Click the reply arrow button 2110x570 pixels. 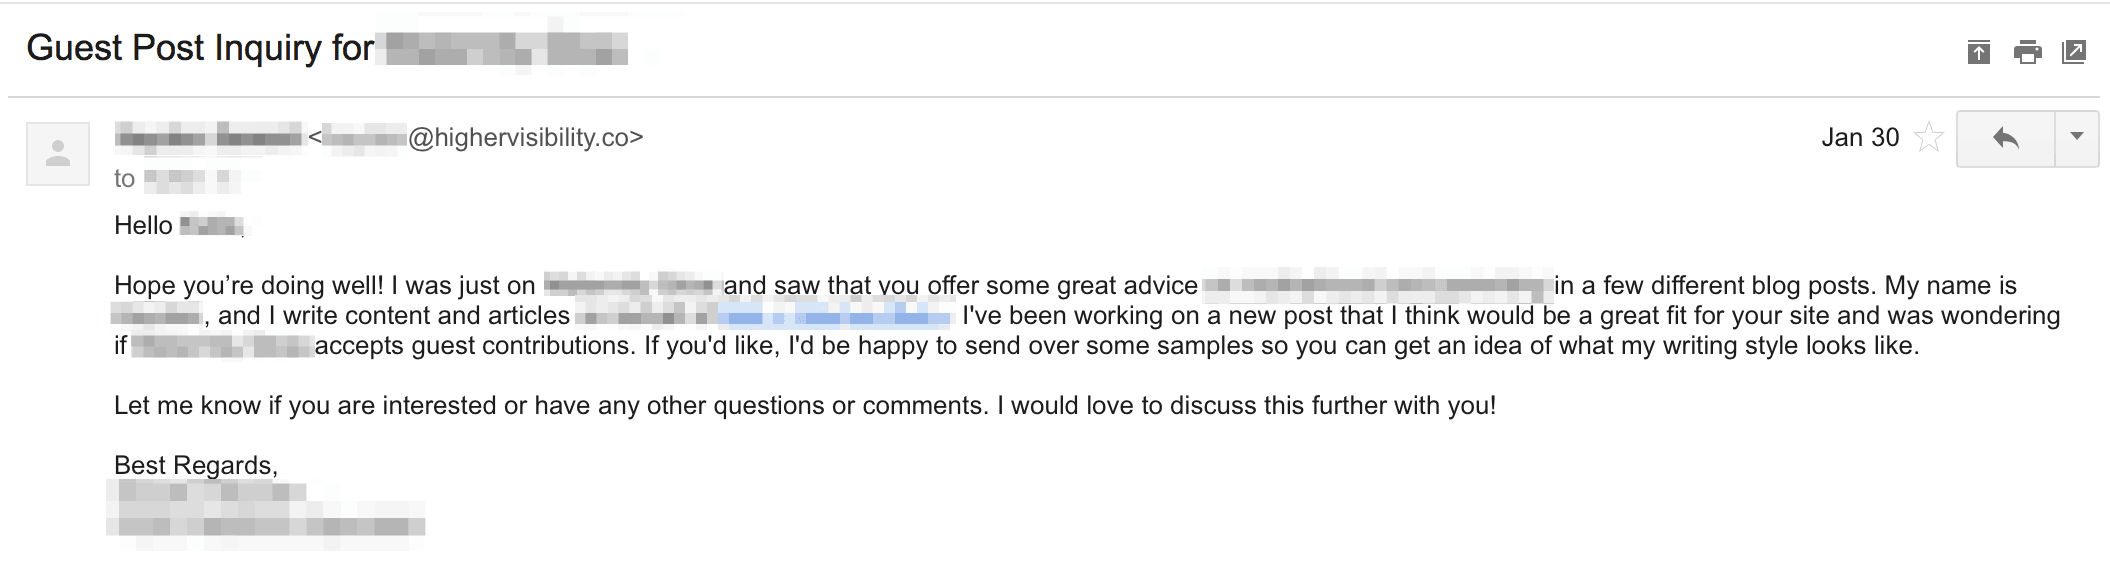click(x=2005, y=138)
